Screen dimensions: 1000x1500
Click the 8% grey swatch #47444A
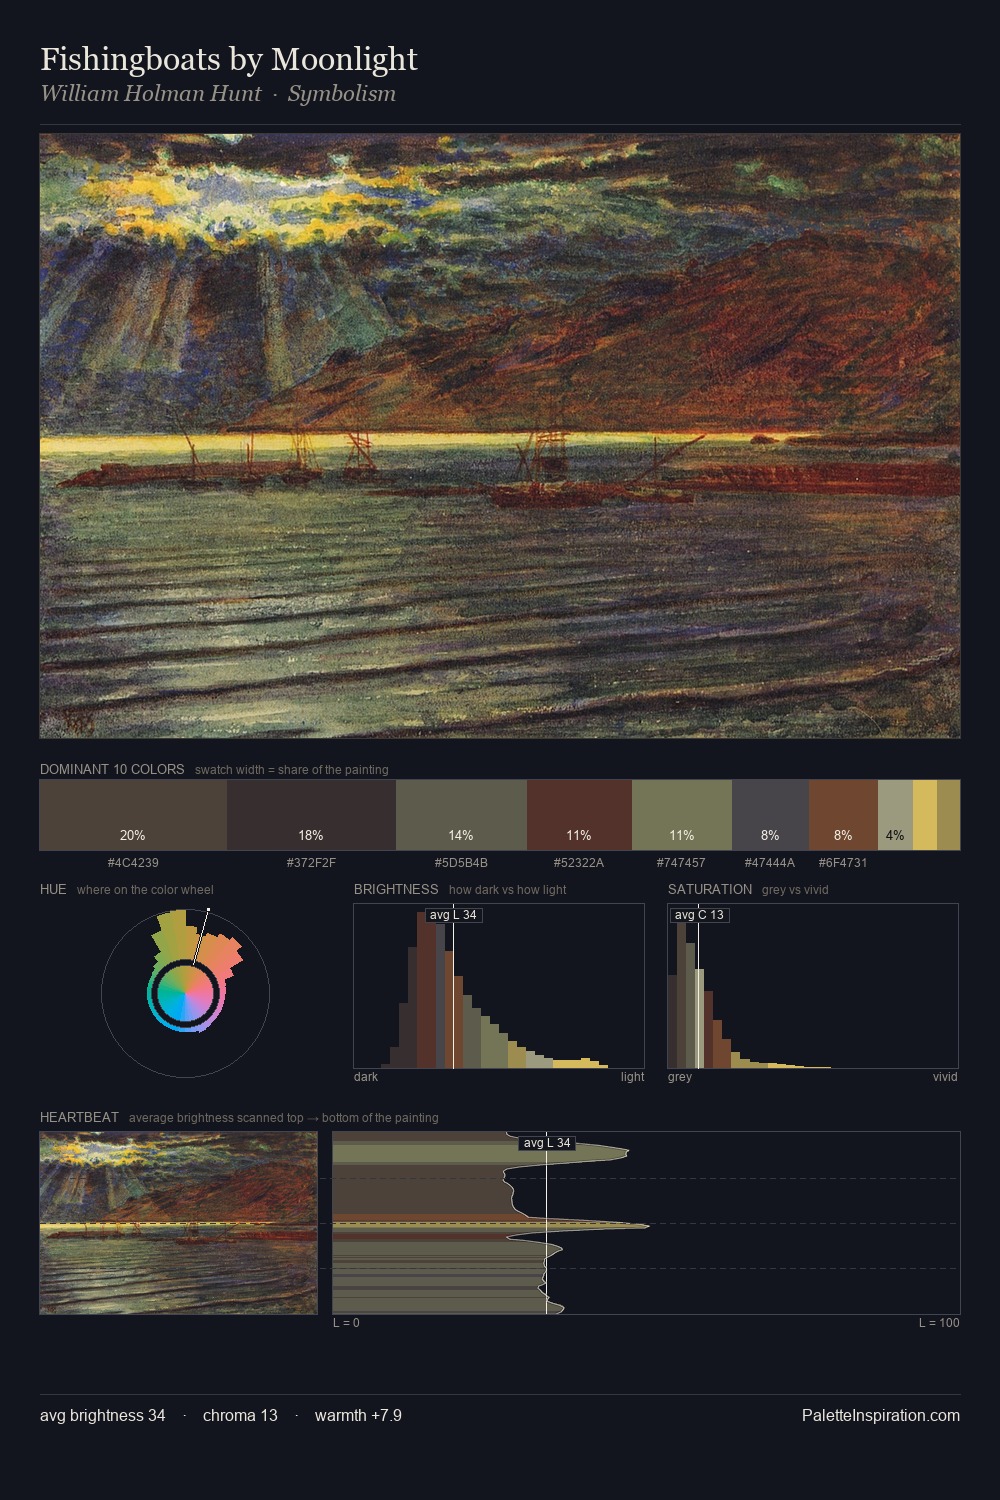click(x=770, y=815)
